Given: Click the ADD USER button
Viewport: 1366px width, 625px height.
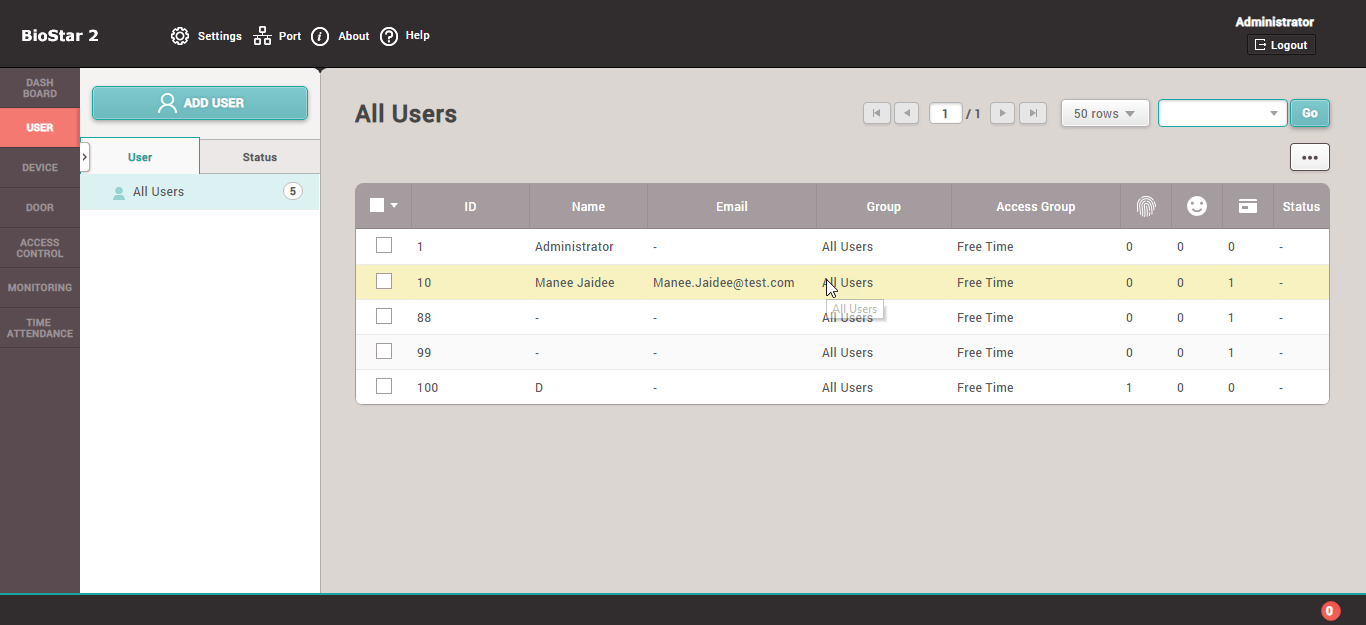Looking at the screenshot, I should (200, 103).
